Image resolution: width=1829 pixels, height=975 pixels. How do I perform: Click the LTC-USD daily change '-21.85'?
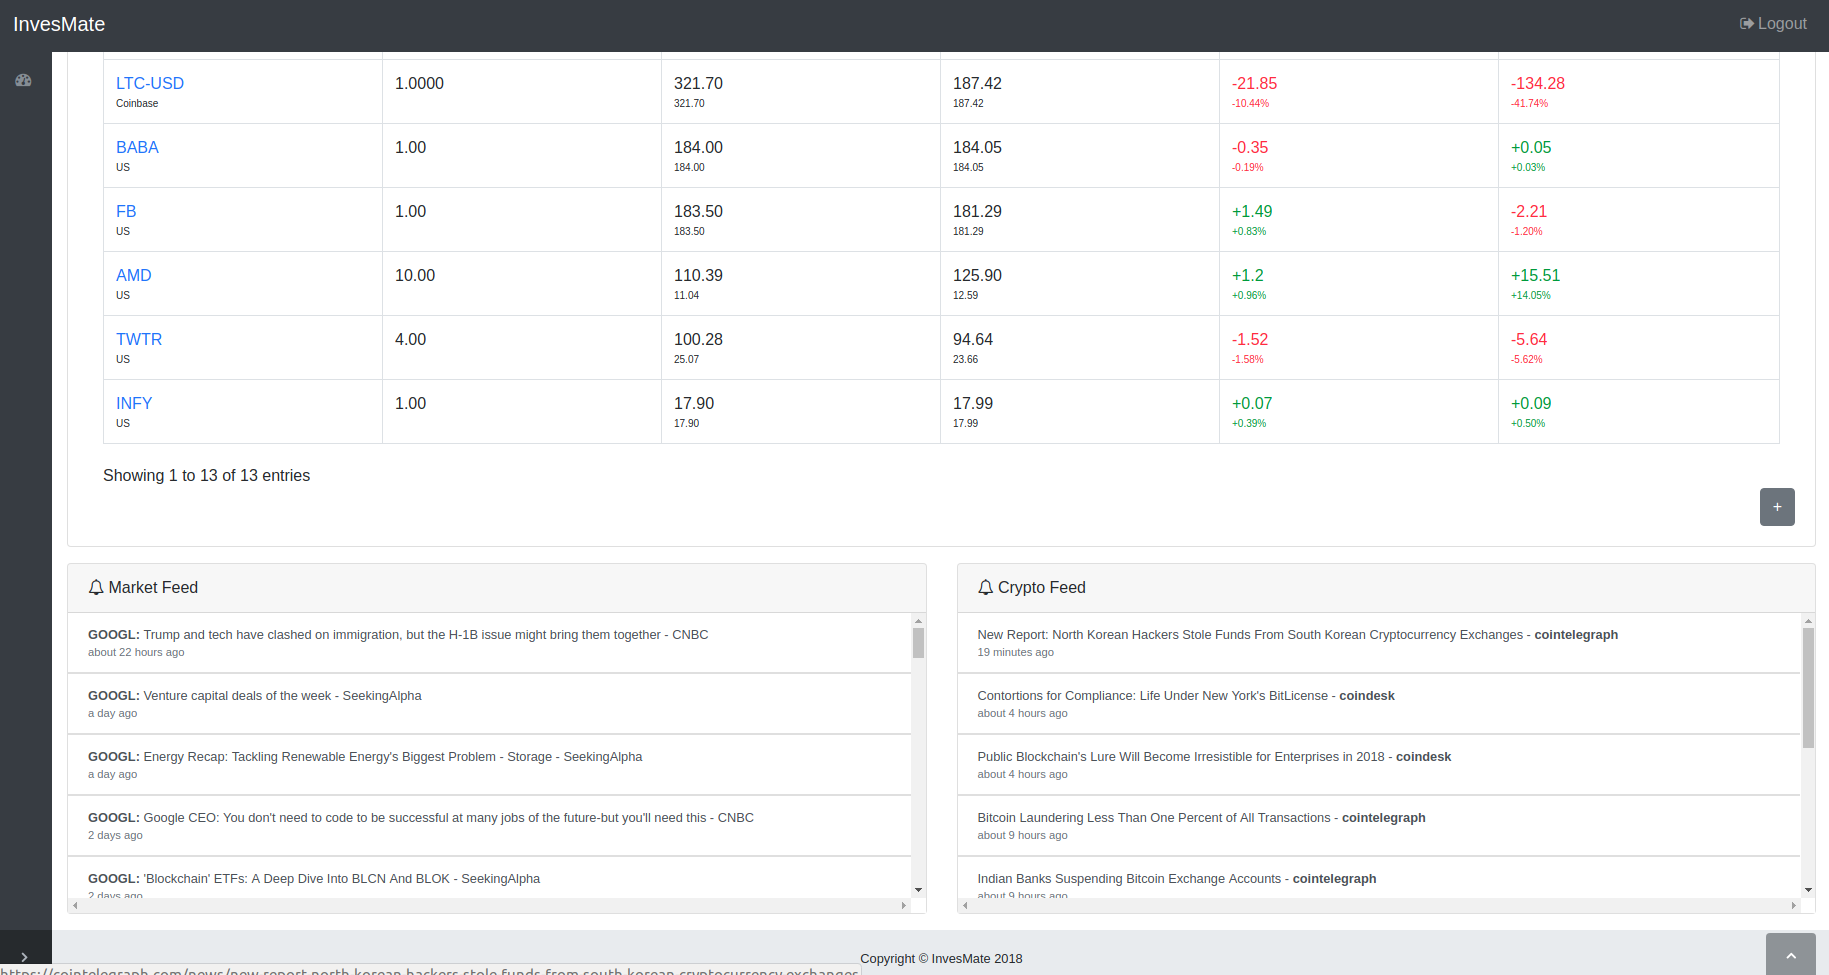point(1254,84)
